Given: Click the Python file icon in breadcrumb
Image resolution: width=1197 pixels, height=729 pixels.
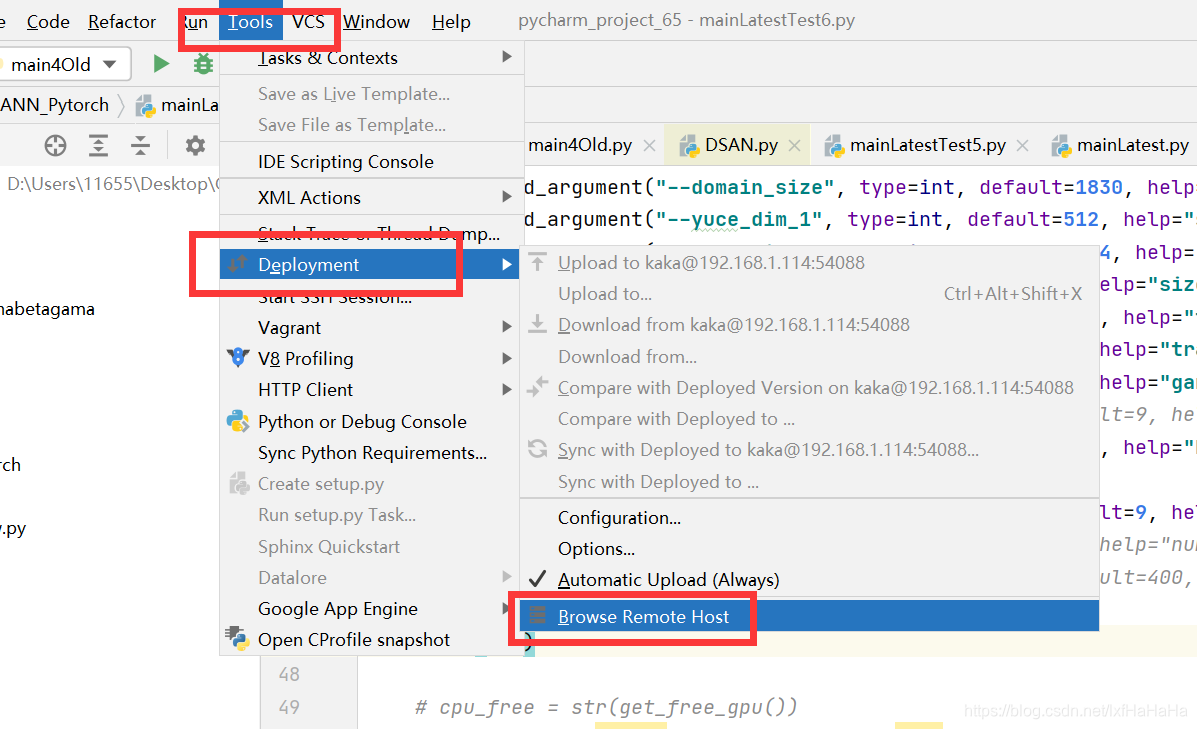Looking at the screenshot, I should (145, 105).
